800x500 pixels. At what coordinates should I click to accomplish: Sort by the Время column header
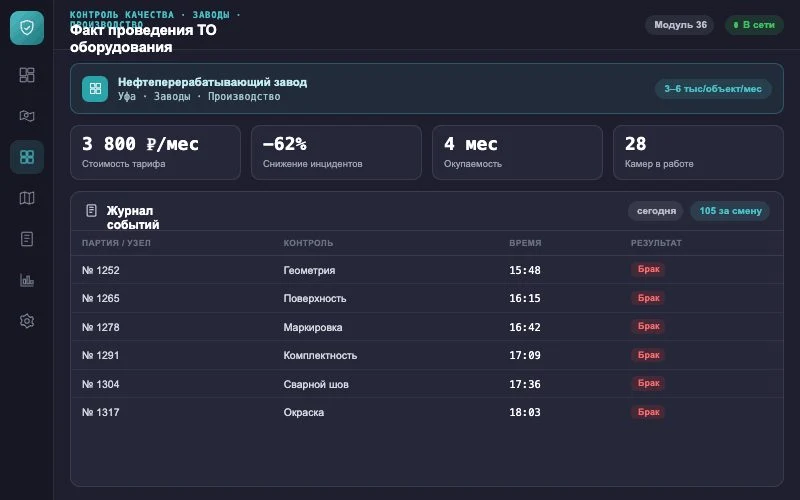525,243
